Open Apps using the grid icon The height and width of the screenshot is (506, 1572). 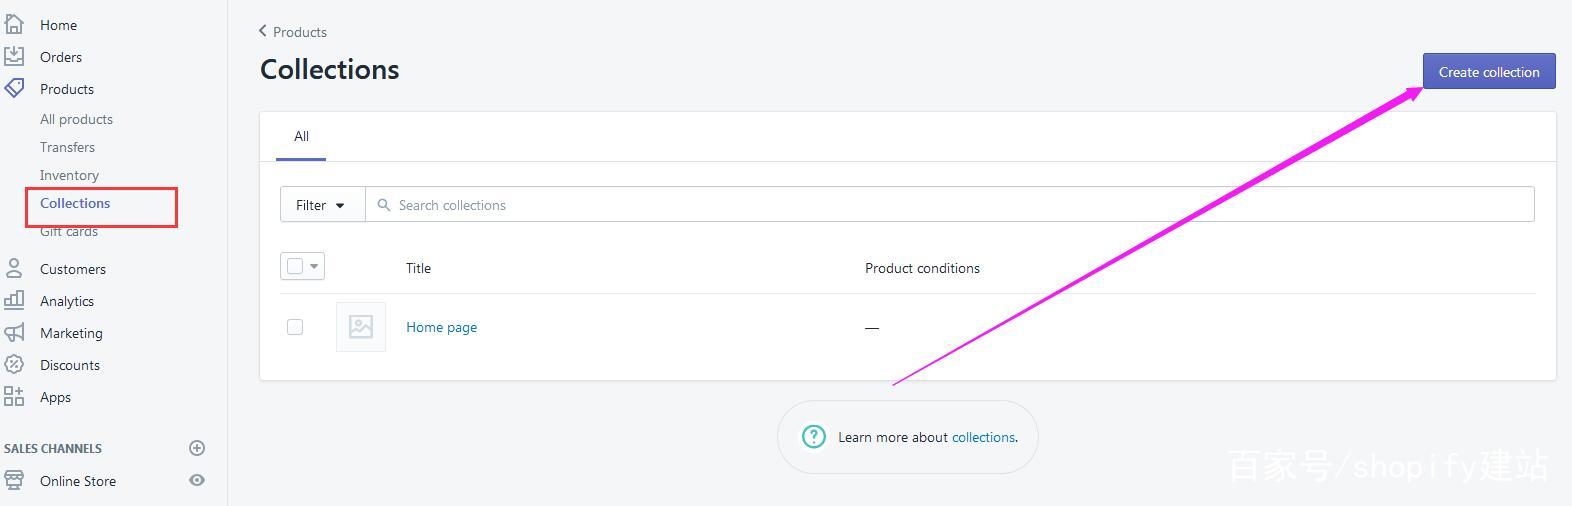coord(14,396)
